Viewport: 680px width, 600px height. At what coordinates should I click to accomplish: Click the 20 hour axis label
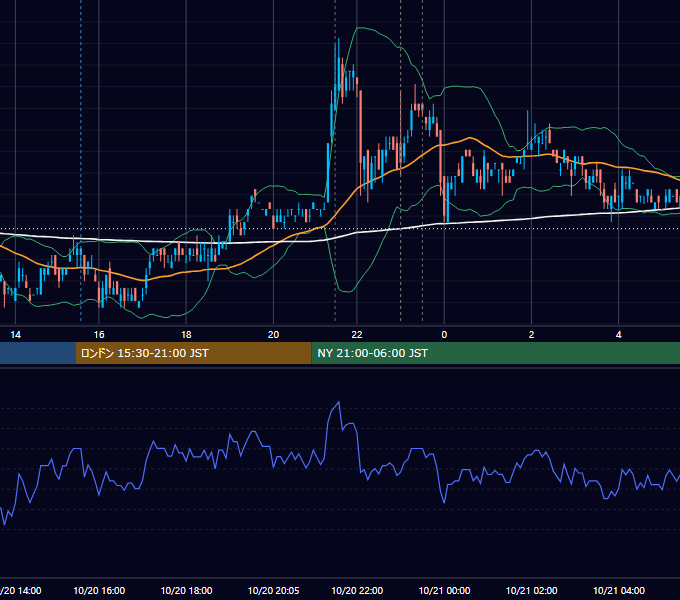pos(273,335)
